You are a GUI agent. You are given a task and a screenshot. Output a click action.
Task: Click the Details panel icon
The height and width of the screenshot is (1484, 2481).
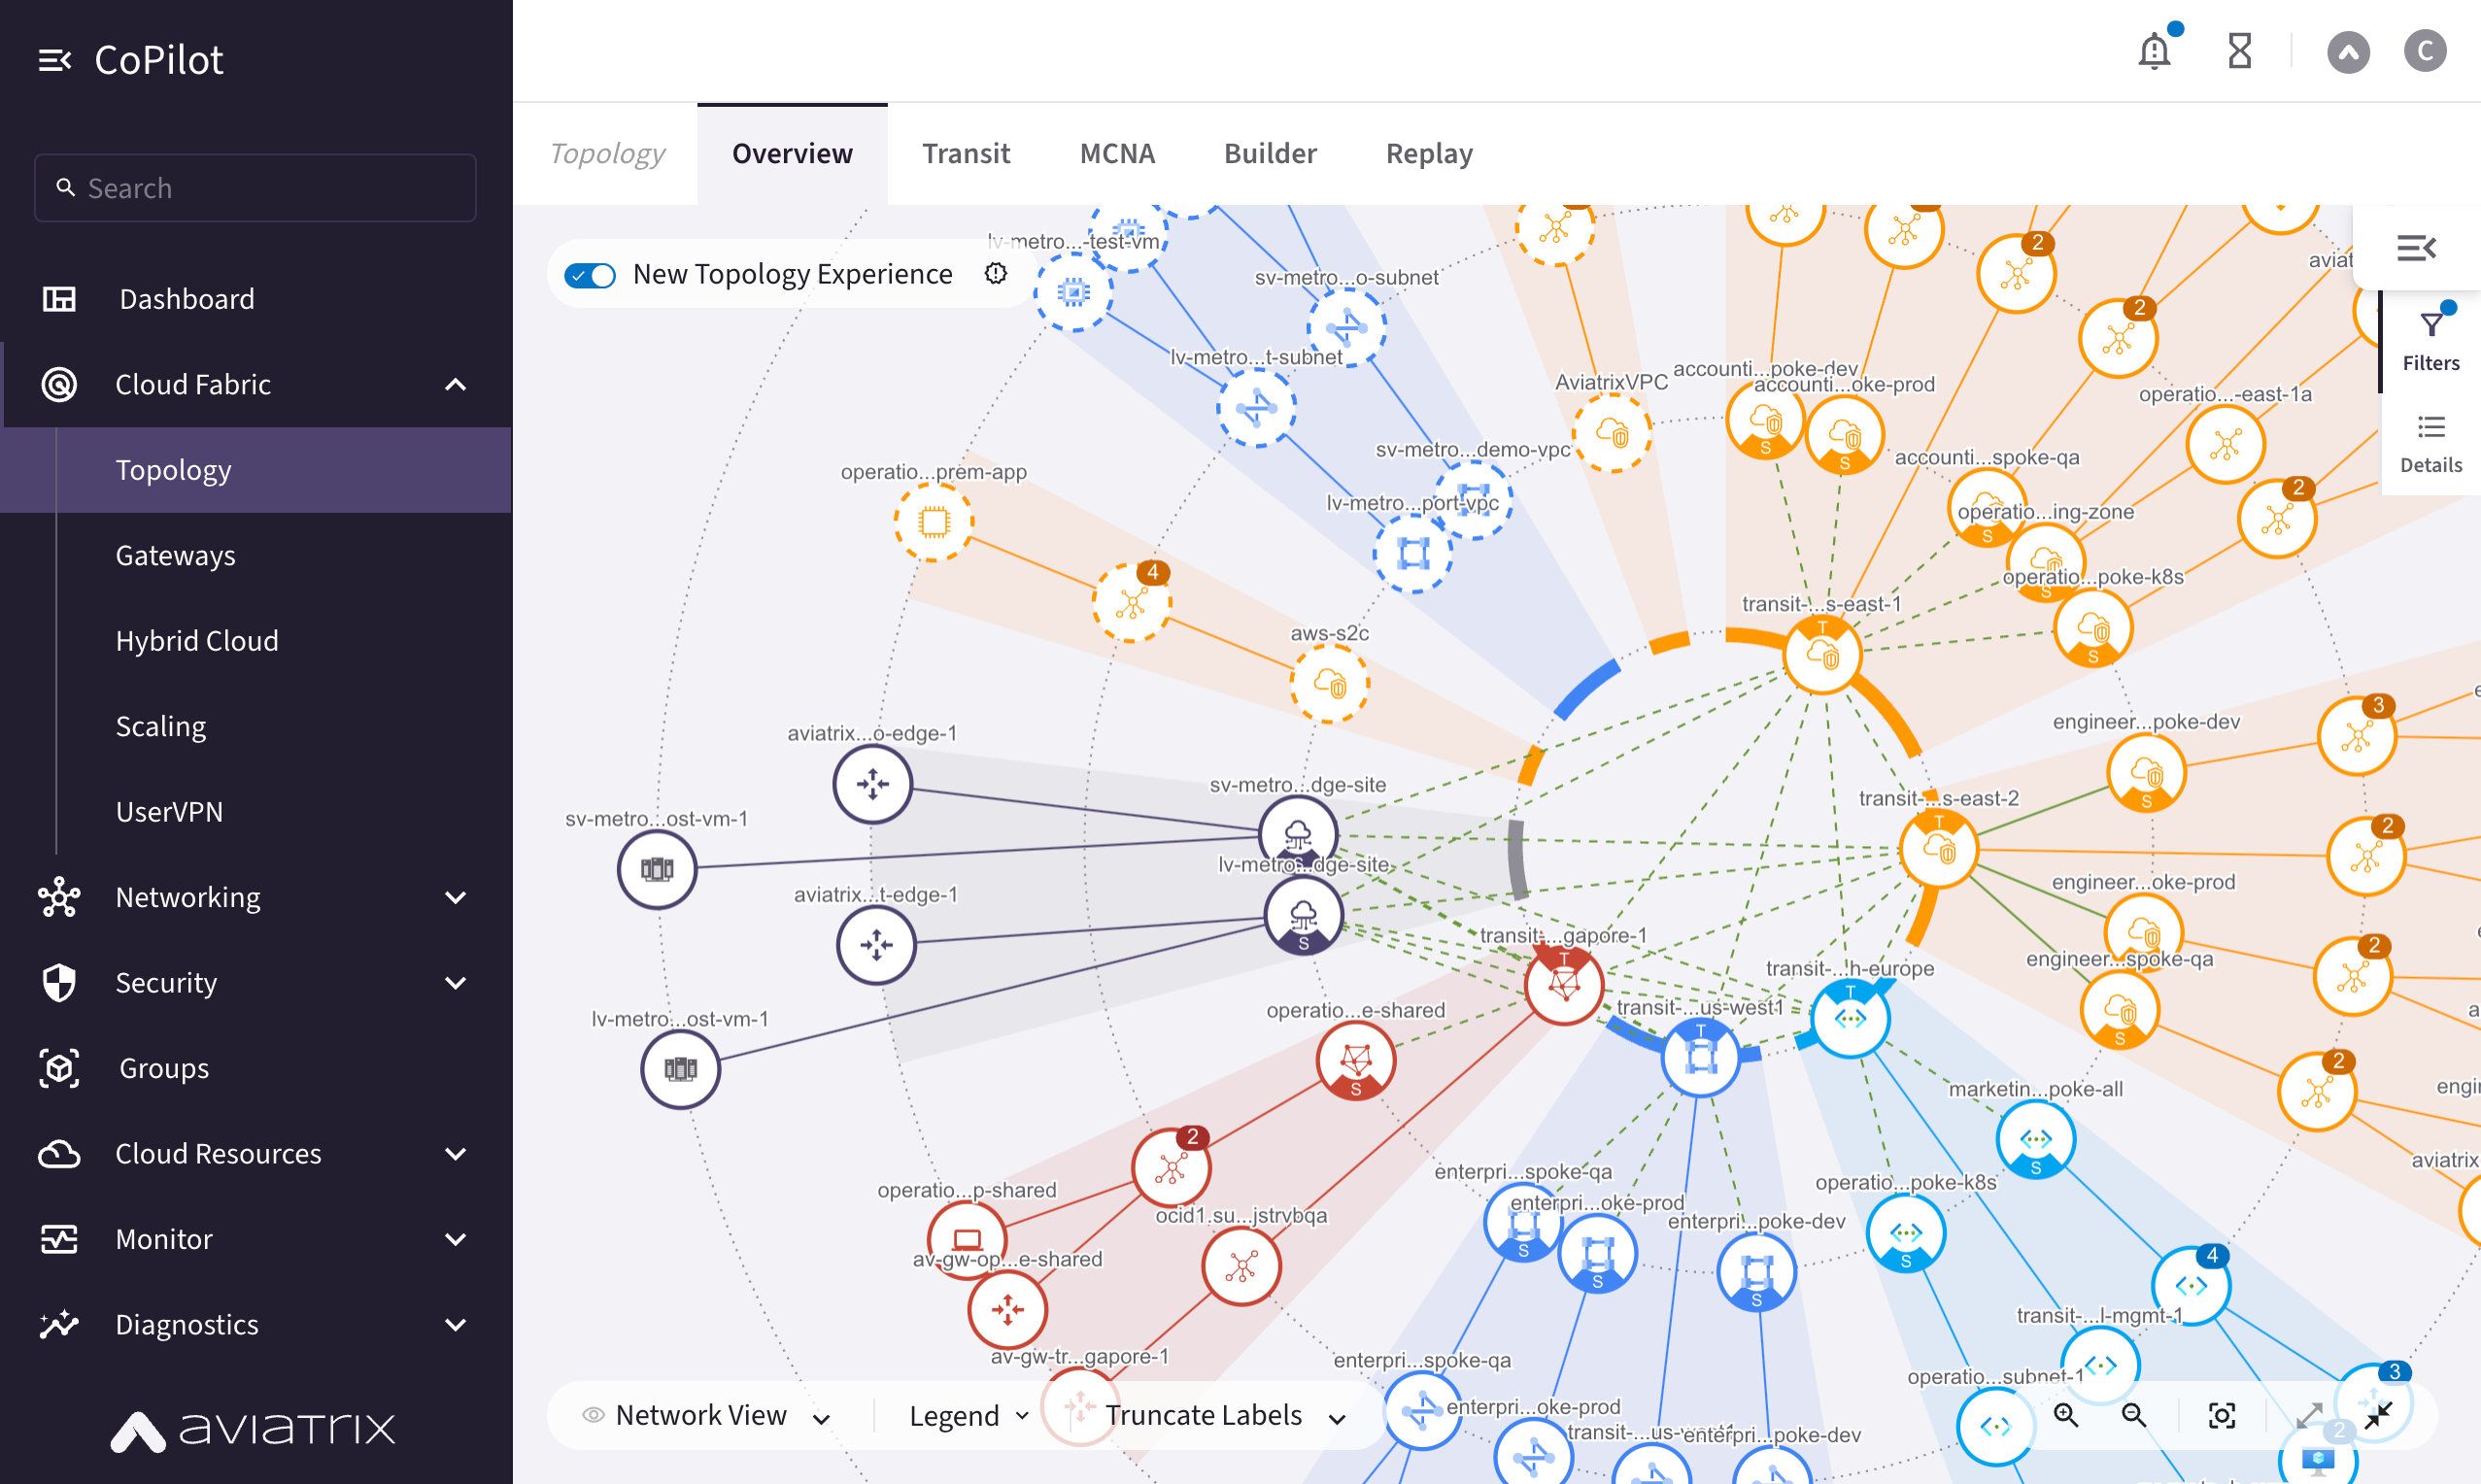click(2431, 444)
